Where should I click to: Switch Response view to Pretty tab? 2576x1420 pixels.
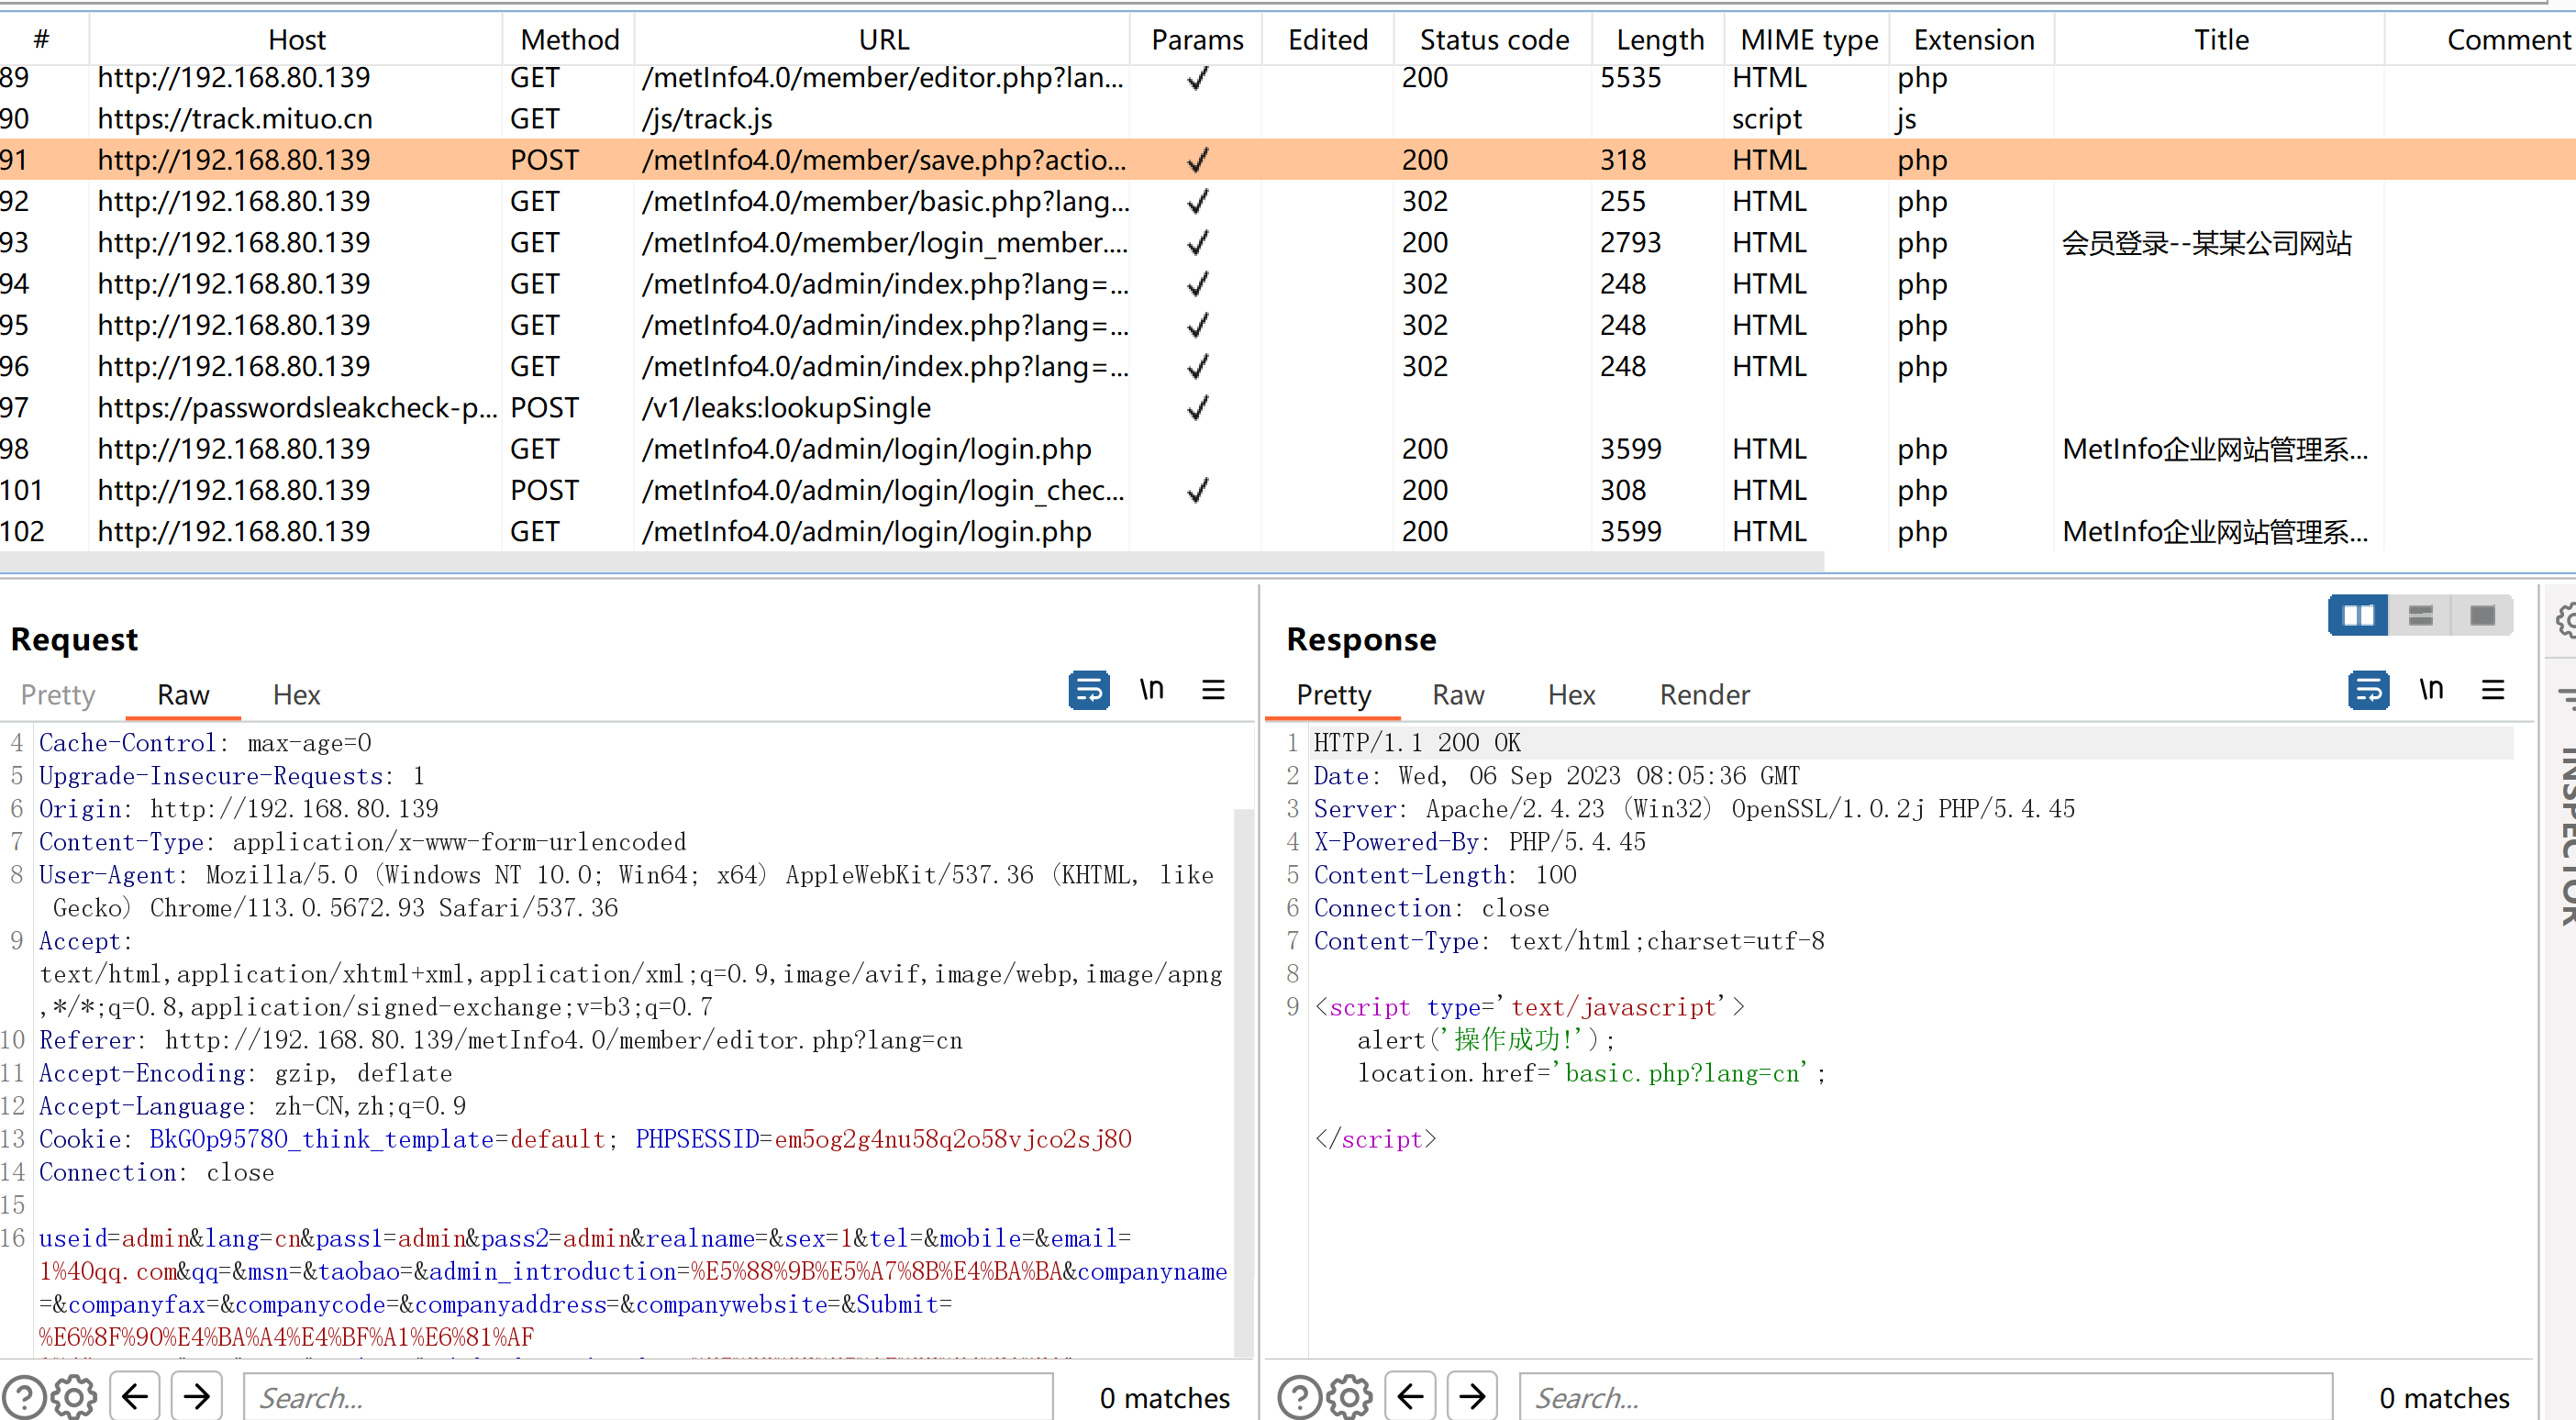pos(1333,695)
